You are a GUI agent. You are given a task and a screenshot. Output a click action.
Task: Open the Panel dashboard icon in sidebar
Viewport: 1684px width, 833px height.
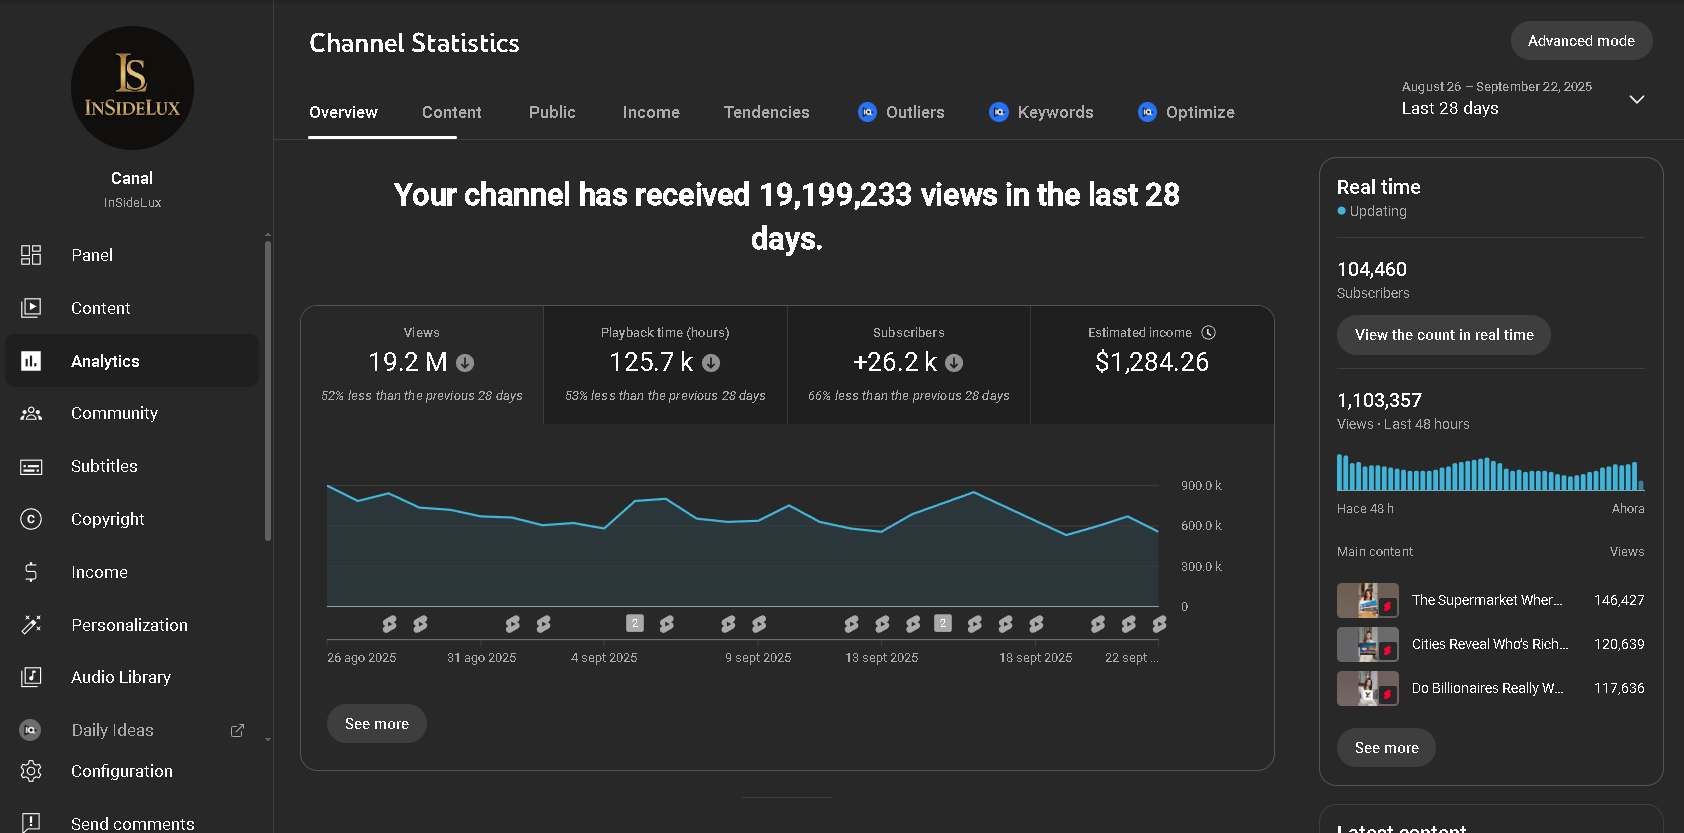pos(31,255)
